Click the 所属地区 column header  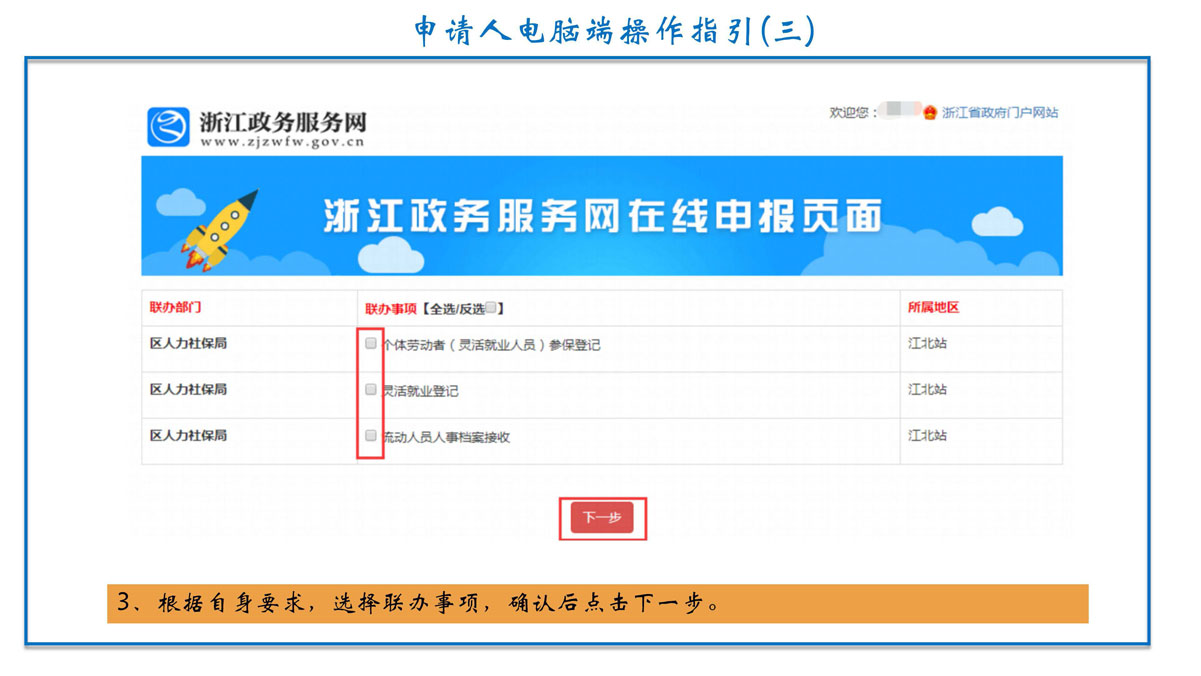pos(933,308)
